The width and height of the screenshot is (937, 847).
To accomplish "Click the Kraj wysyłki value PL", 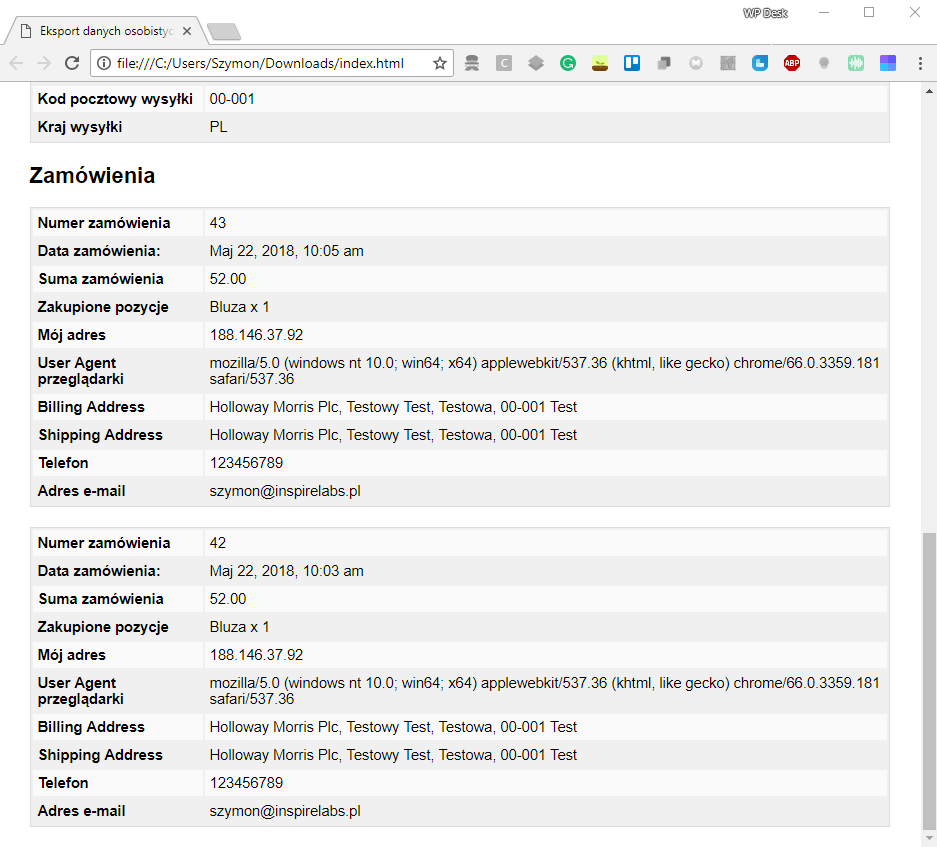I will [x=218, y=127].
